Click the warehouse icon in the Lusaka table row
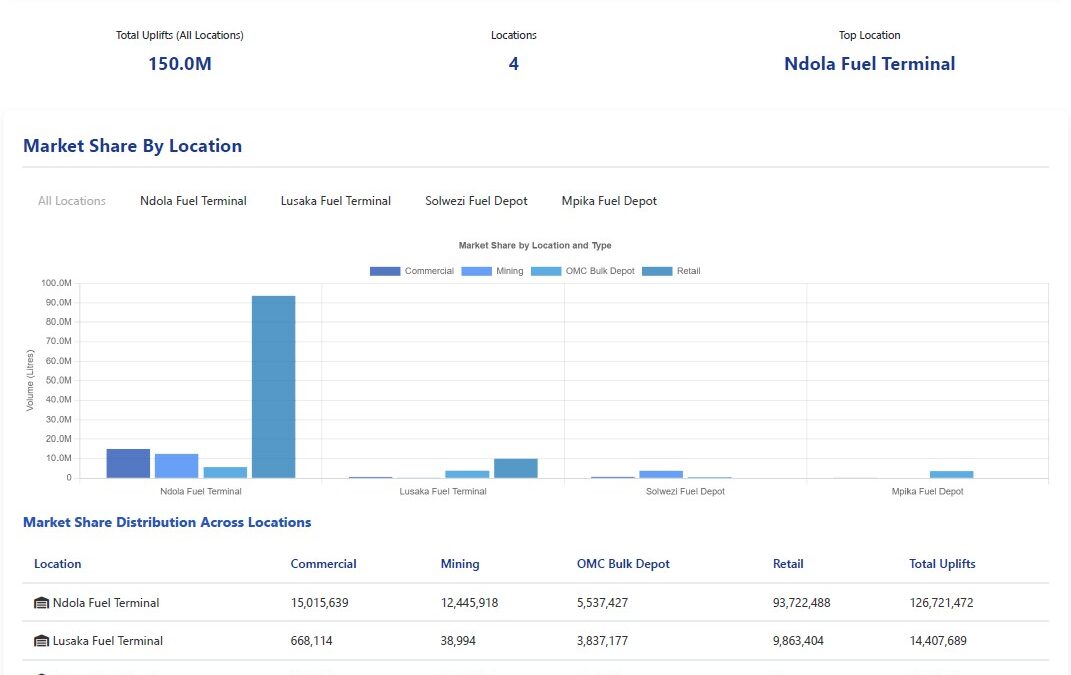The width and height of the screenshot is (1071, 675). (x=41, y=641)
